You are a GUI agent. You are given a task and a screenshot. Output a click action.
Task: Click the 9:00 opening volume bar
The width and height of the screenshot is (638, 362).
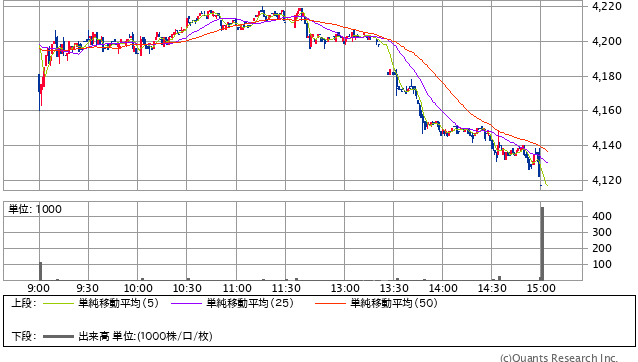pyautogui.click(x=40, y=271)
